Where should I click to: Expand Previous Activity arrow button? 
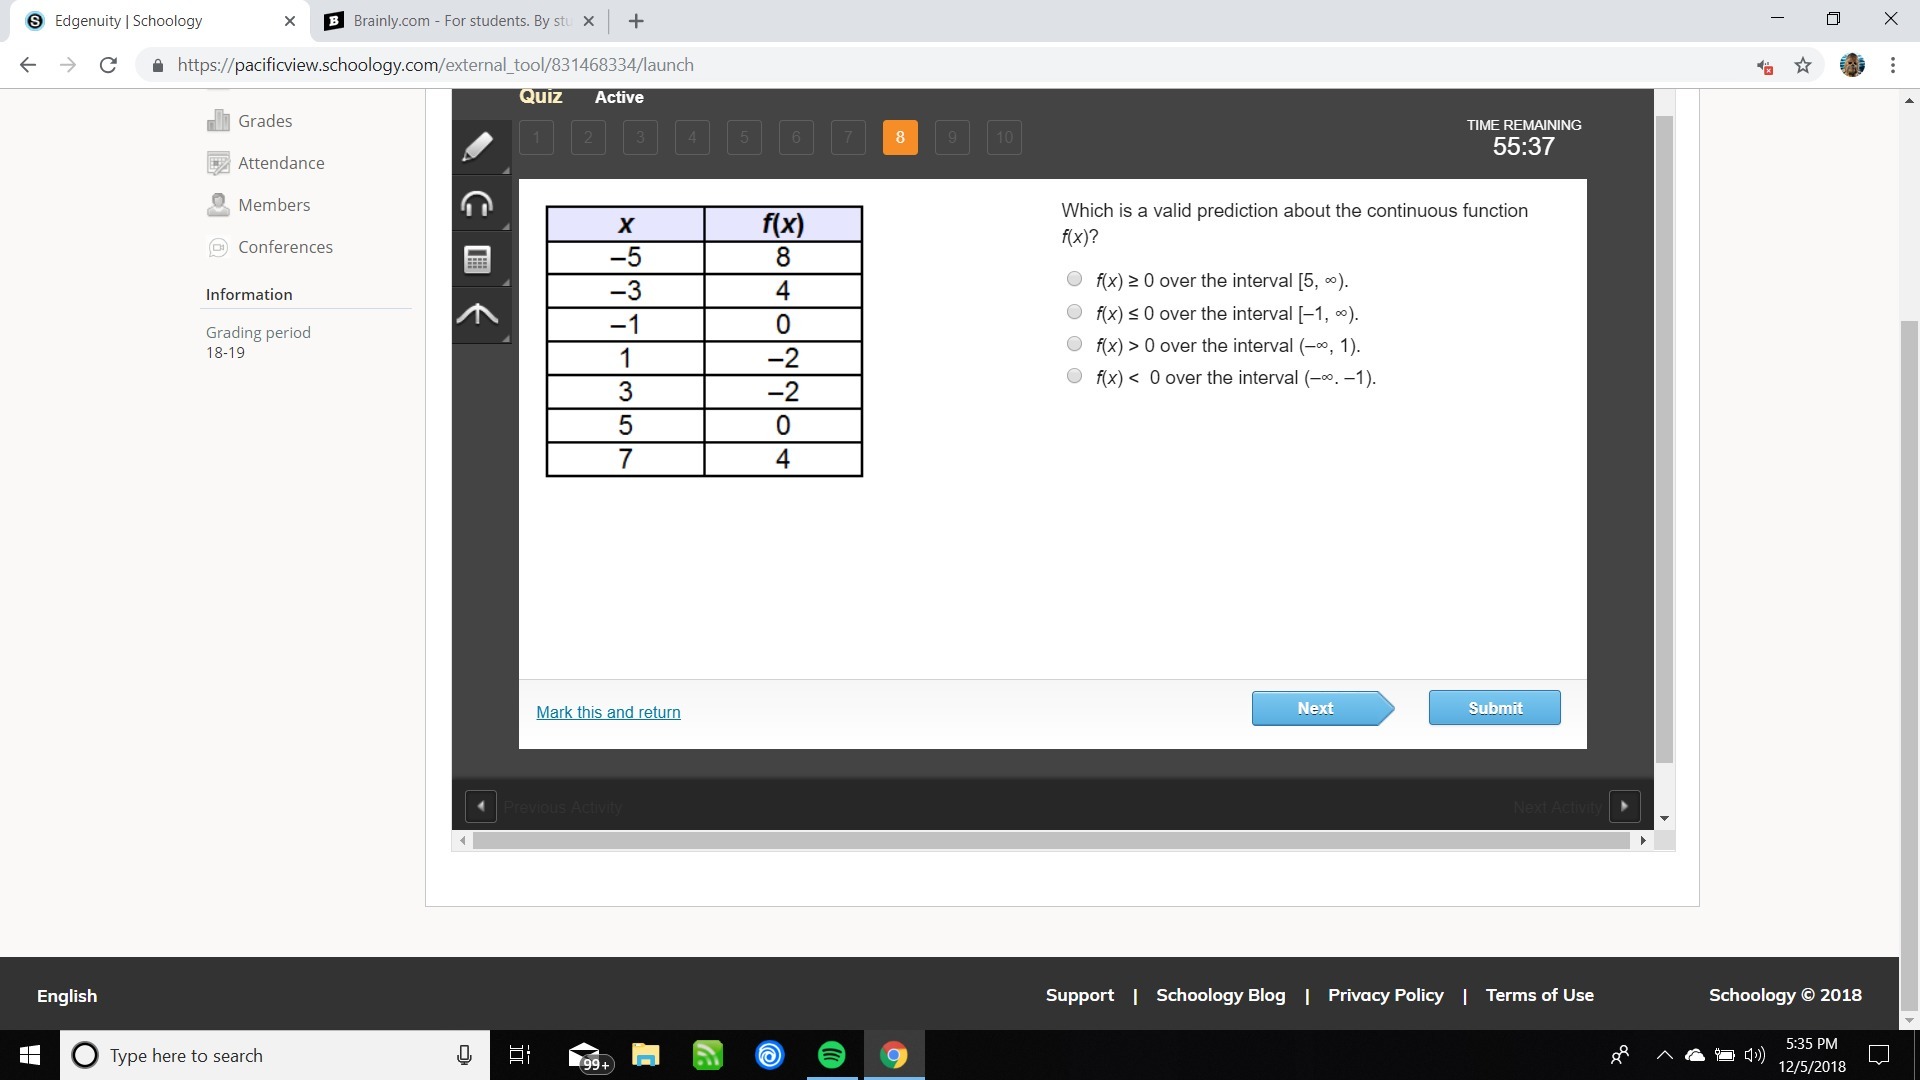(x=481, y=806)
